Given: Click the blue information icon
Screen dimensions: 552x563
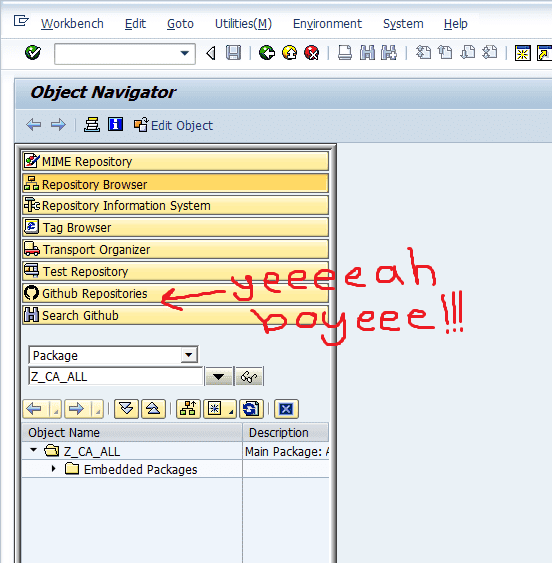Looking at the screenshot, I should tap(115, 125).
